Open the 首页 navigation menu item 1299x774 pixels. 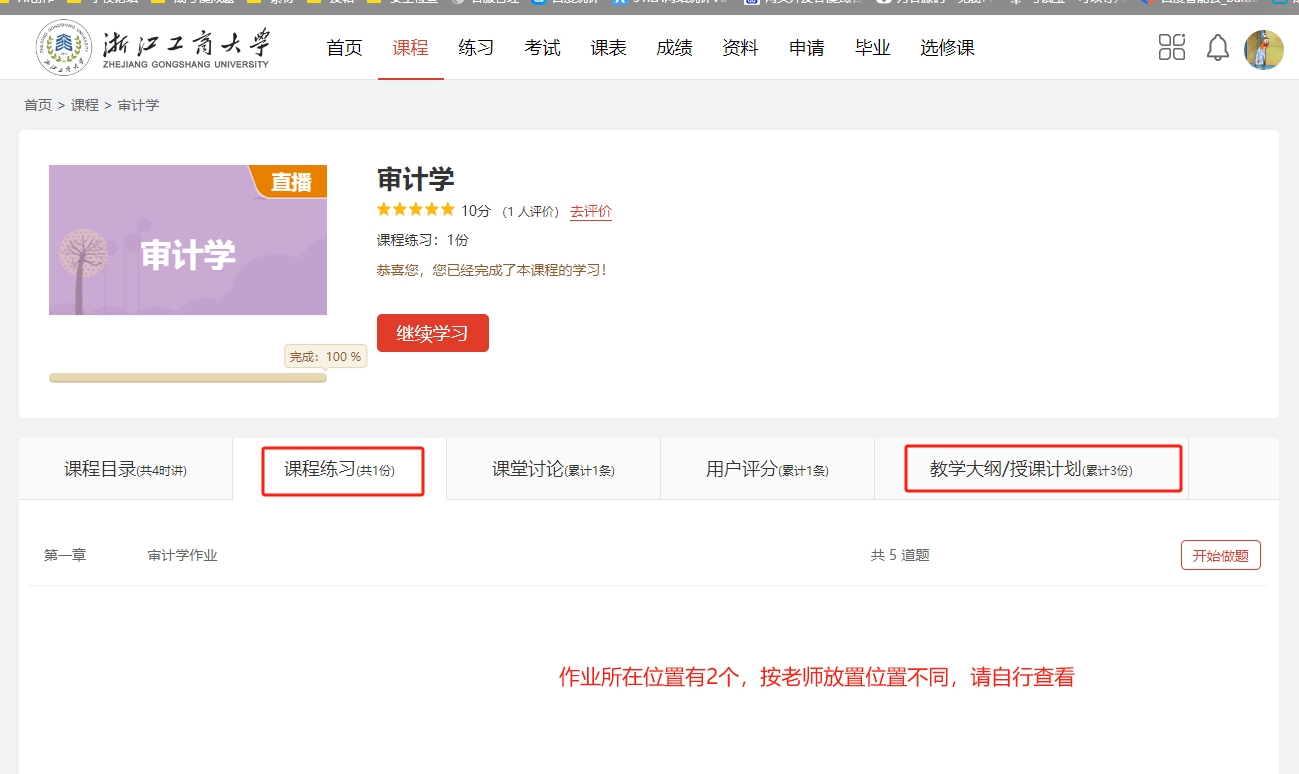(x=344, y=48)
